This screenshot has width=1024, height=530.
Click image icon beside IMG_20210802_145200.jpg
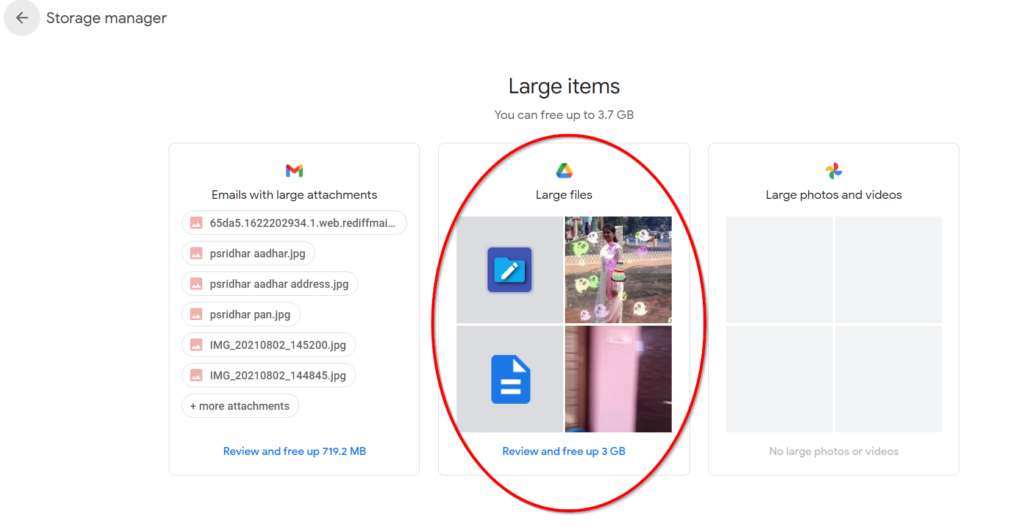point(196,345)
